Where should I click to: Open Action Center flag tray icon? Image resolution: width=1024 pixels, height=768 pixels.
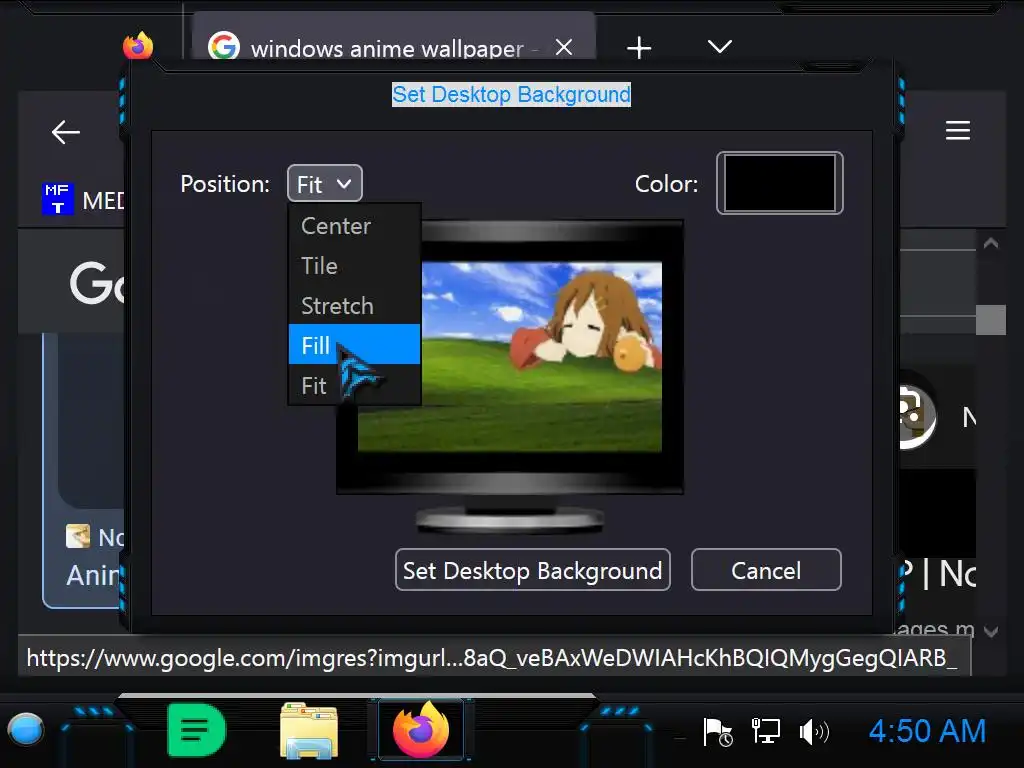pyautogui.click(x=717, y=731)
